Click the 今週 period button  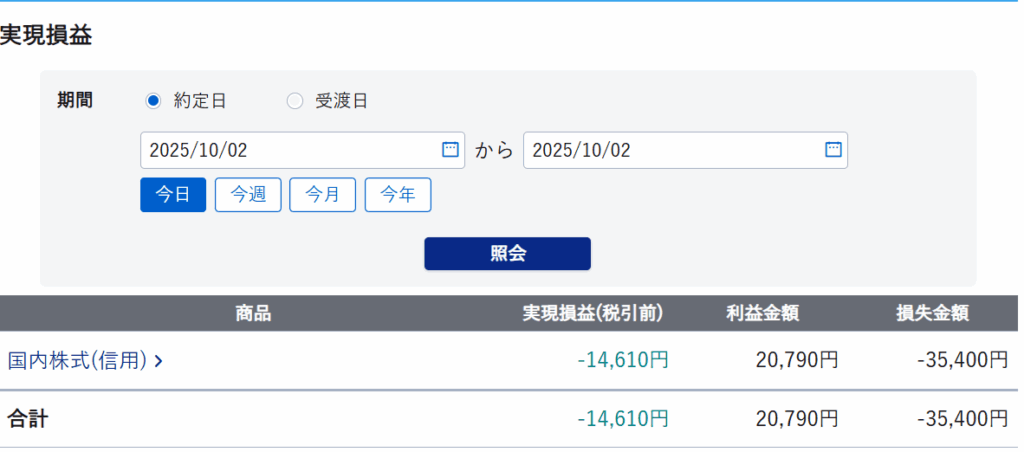(x=248, y=195)
